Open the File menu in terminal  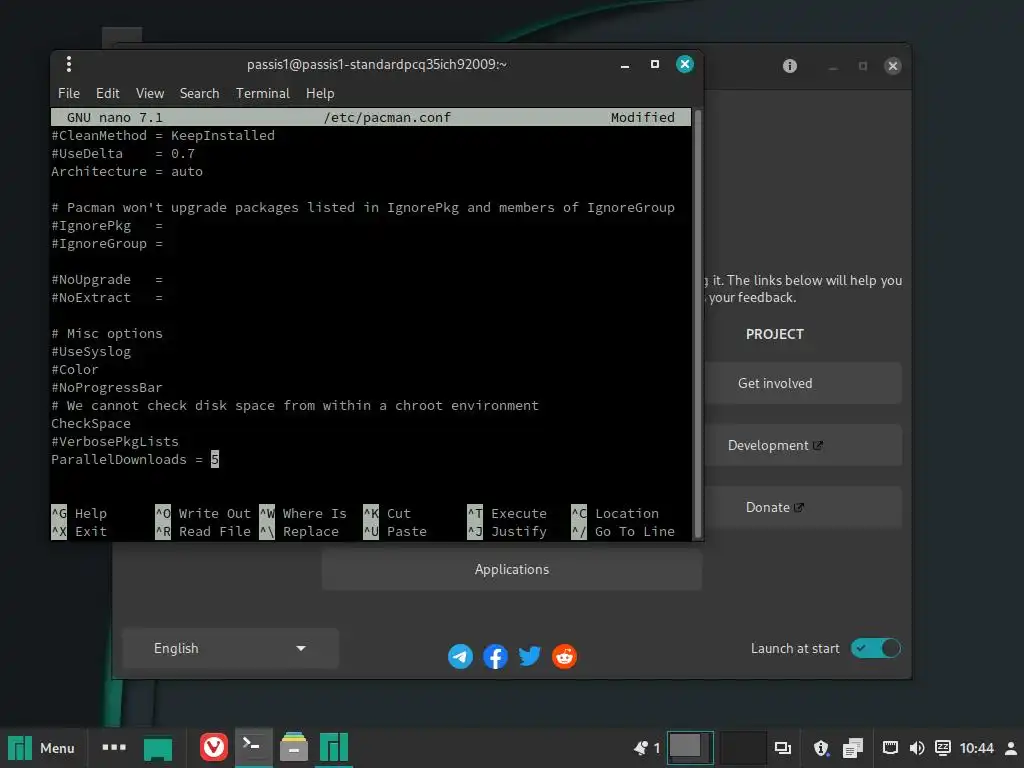[69, 93]
